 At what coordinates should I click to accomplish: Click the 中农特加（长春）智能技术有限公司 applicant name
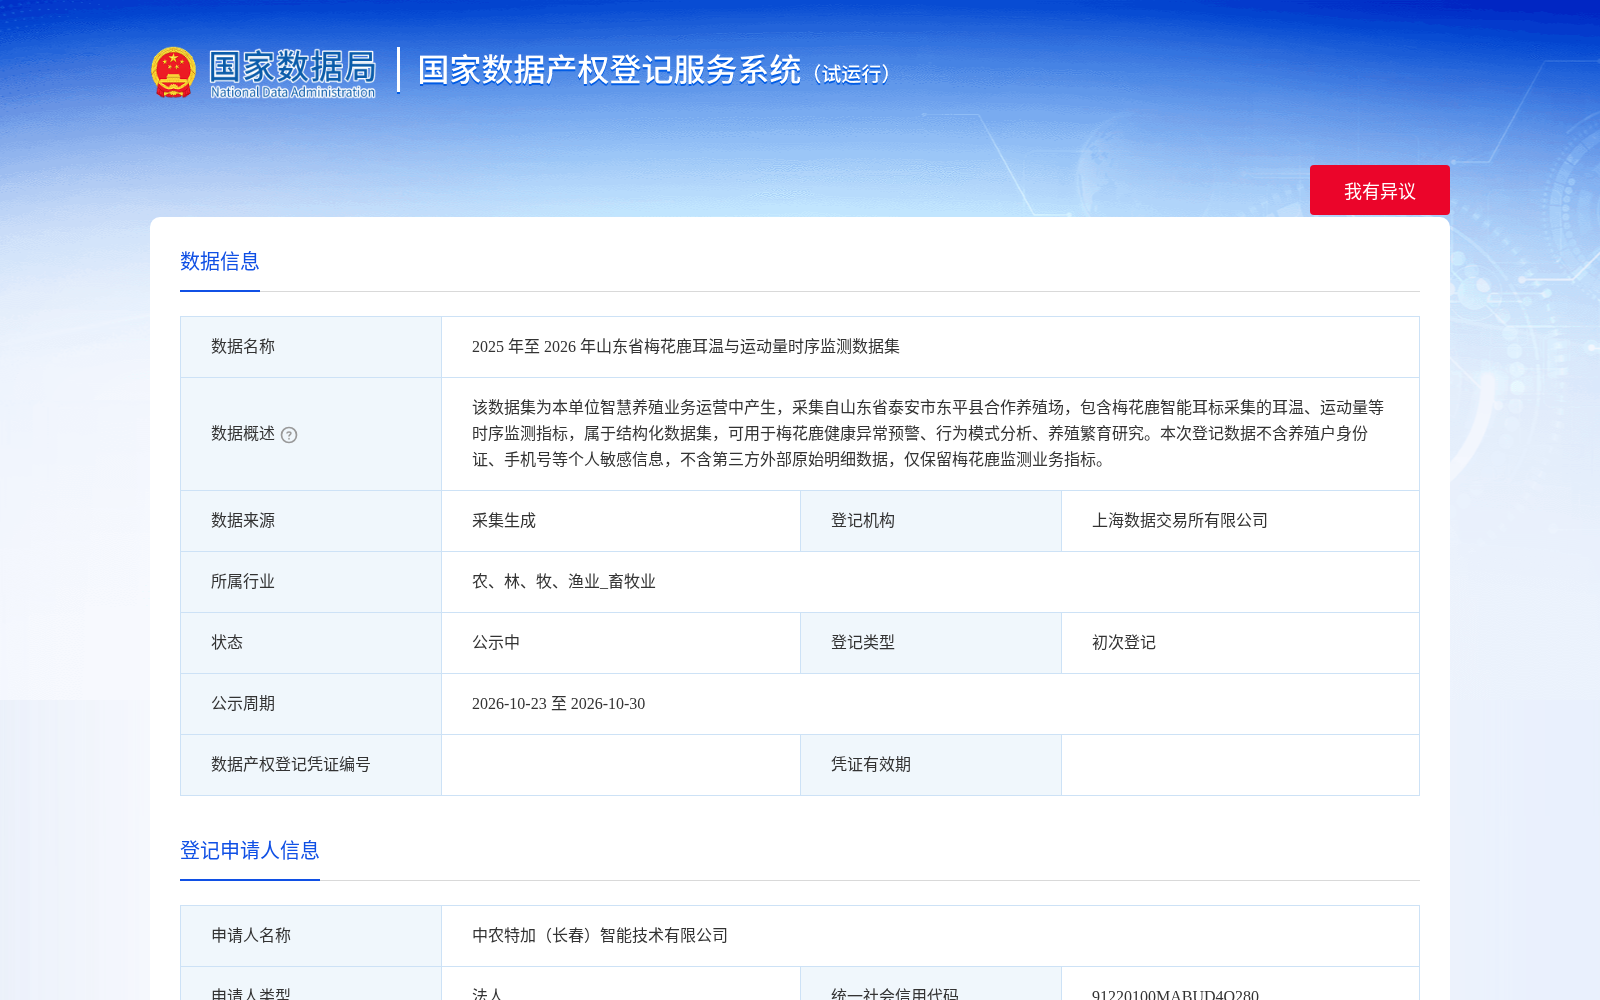(600, 935)
